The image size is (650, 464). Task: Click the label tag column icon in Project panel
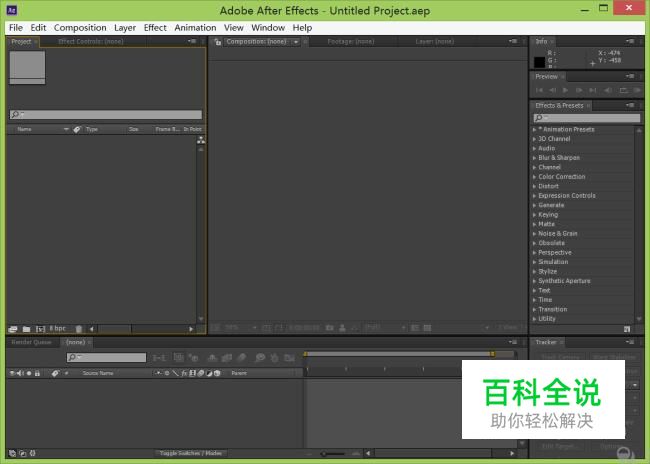(77, 129)
